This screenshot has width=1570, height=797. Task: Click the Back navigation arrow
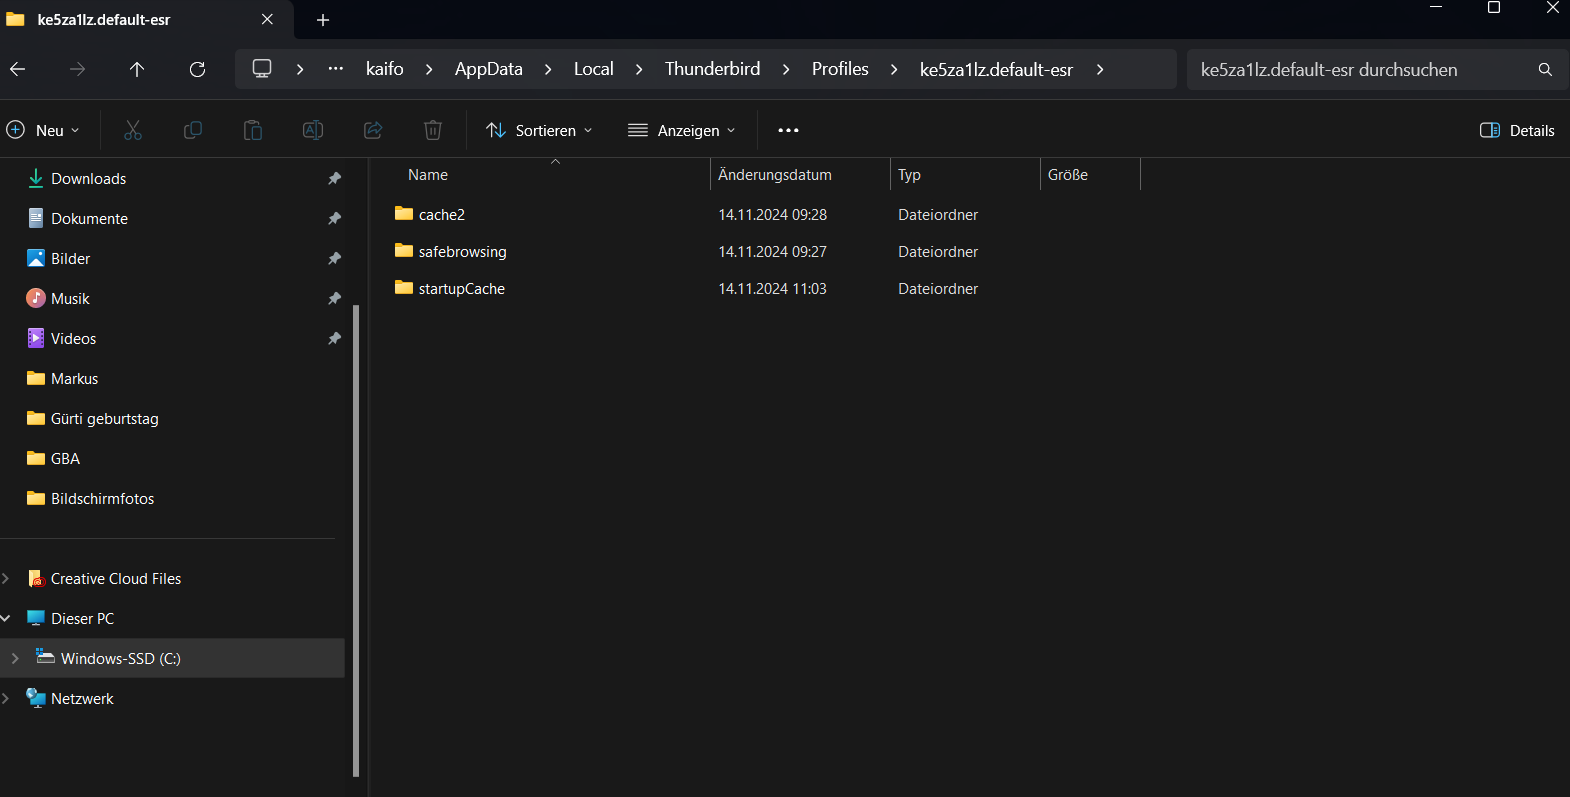click(18, 69)
